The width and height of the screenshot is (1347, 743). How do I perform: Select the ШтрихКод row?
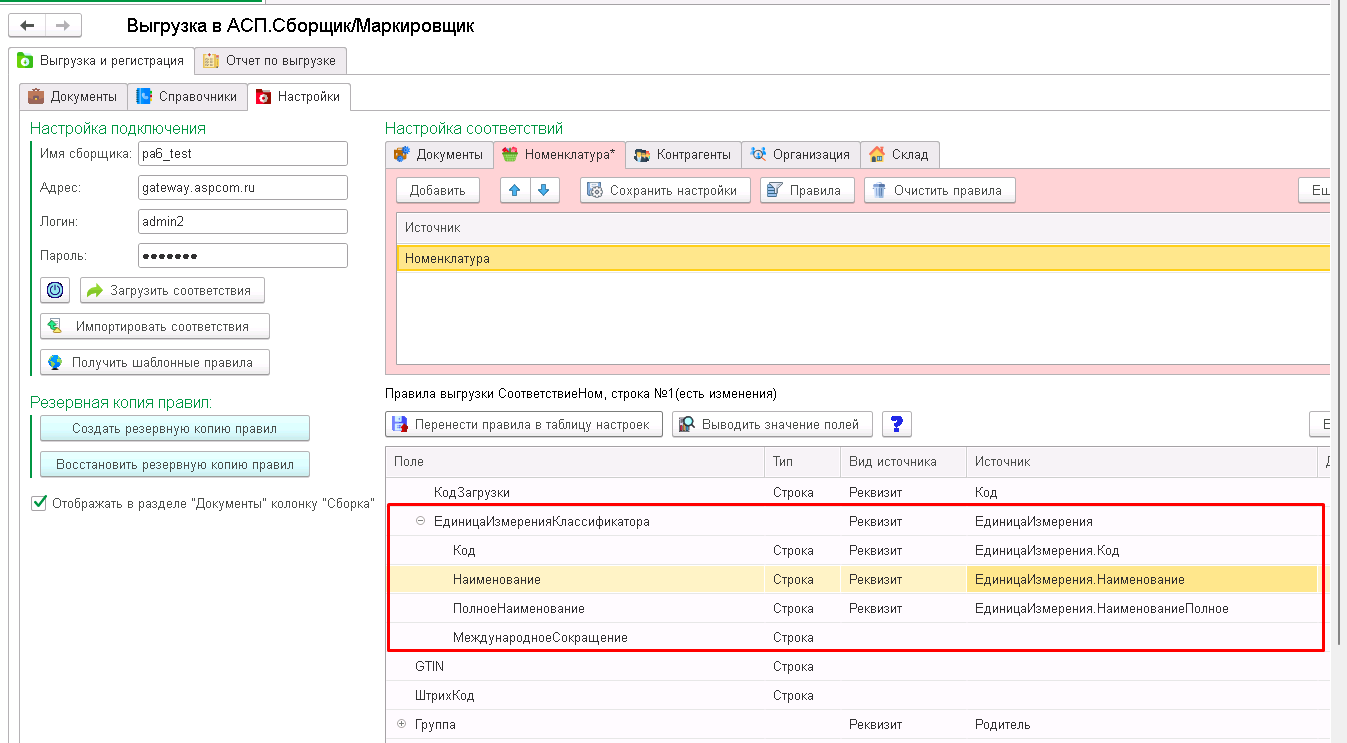click(x=857, y=695)
